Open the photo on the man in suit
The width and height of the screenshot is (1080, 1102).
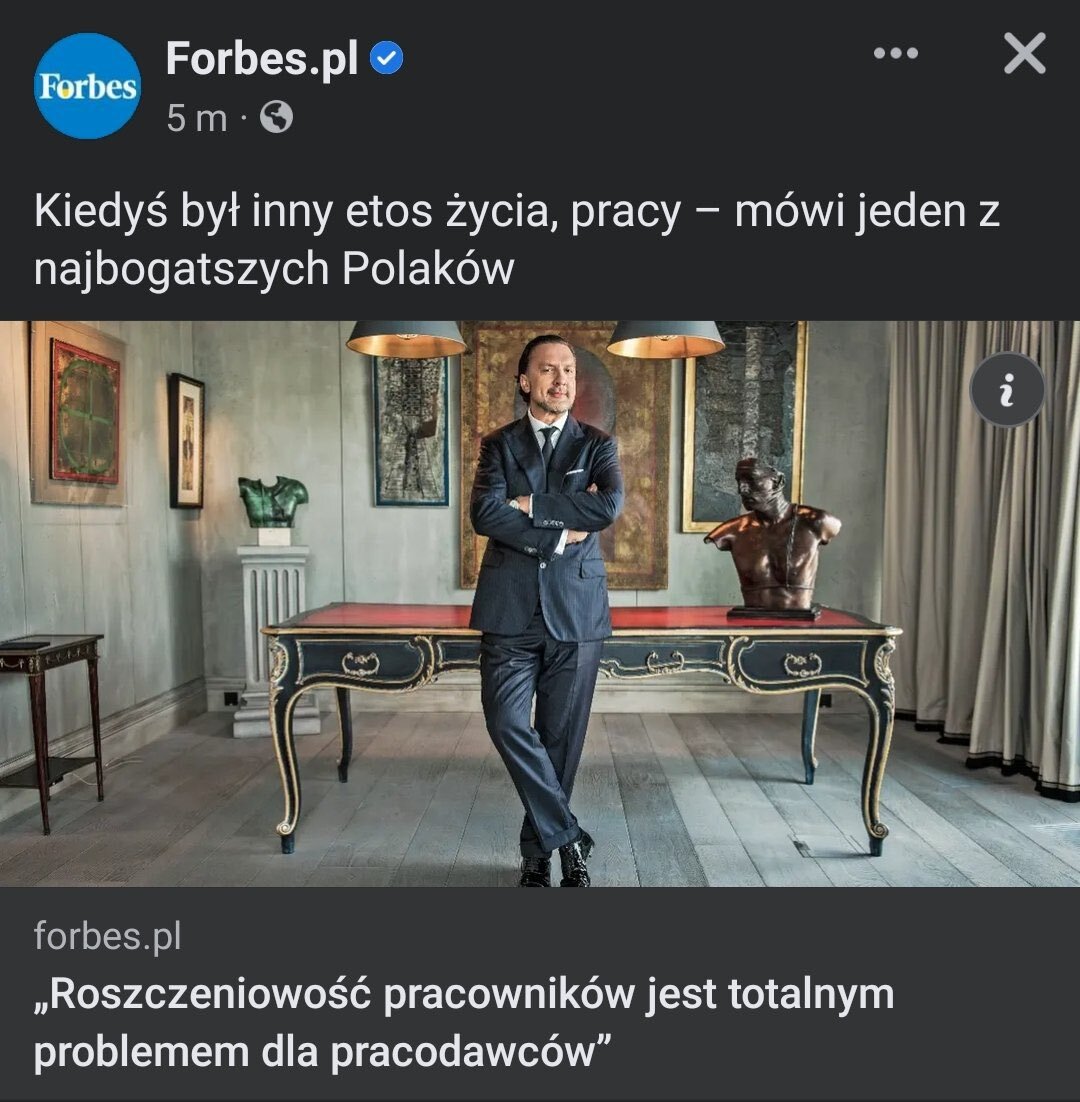tap(542, 604)
